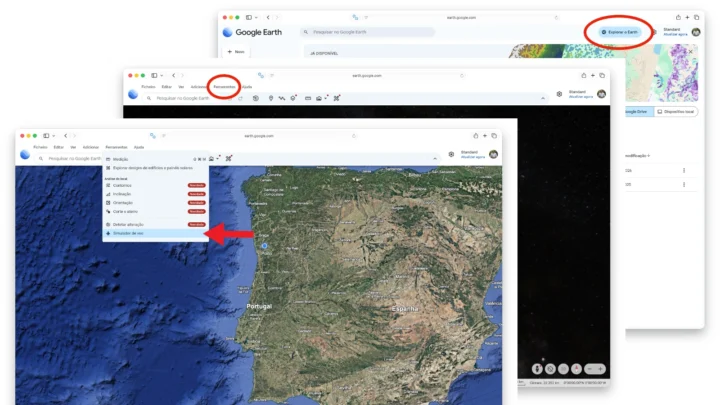Screen dimensions: 720x405
Task: Select Simulador de voo in Ferramentas menu
Action: [155, 233]
